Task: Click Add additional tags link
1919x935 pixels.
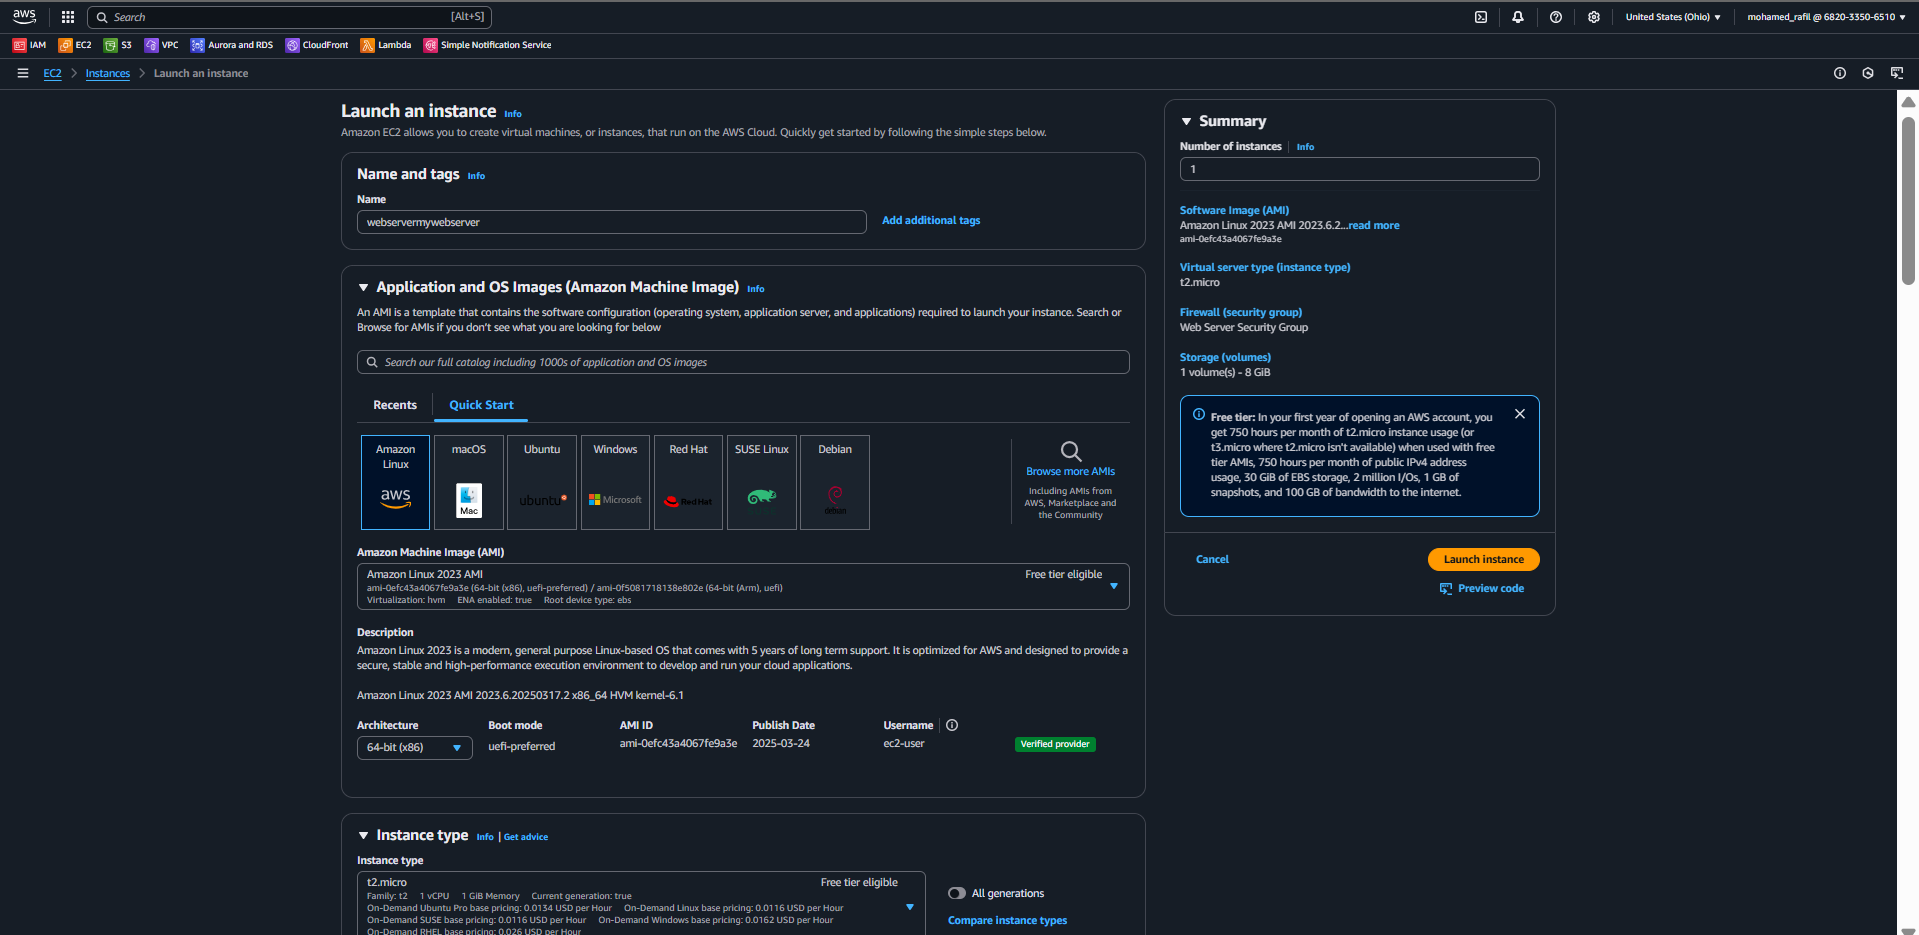Action: click(931, 220)
